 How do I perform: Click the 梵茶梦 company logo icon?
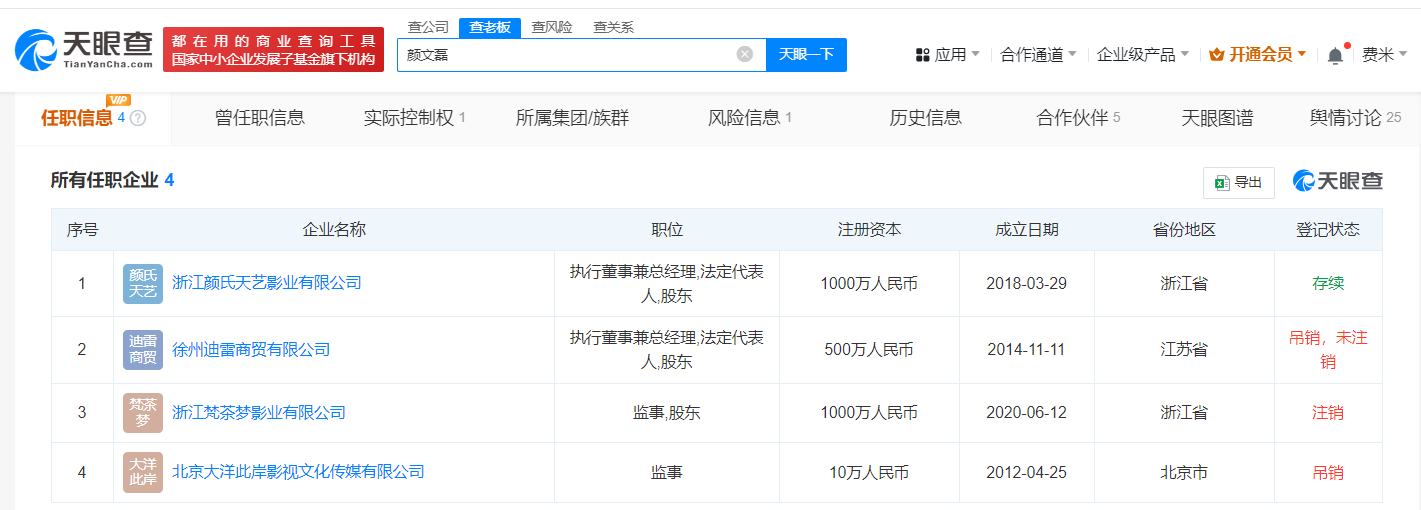[x=143, y=413]
